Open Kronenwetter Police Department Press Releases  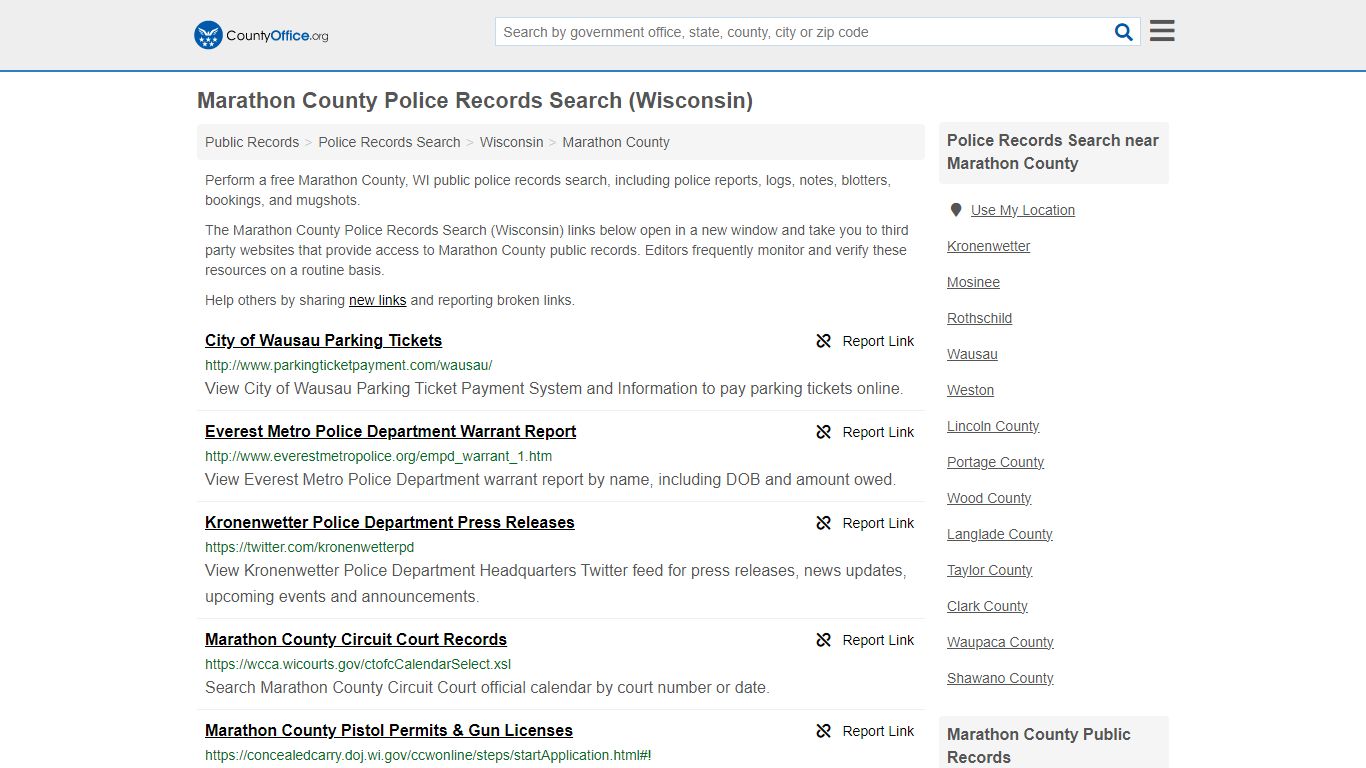(x=389, y=522)
